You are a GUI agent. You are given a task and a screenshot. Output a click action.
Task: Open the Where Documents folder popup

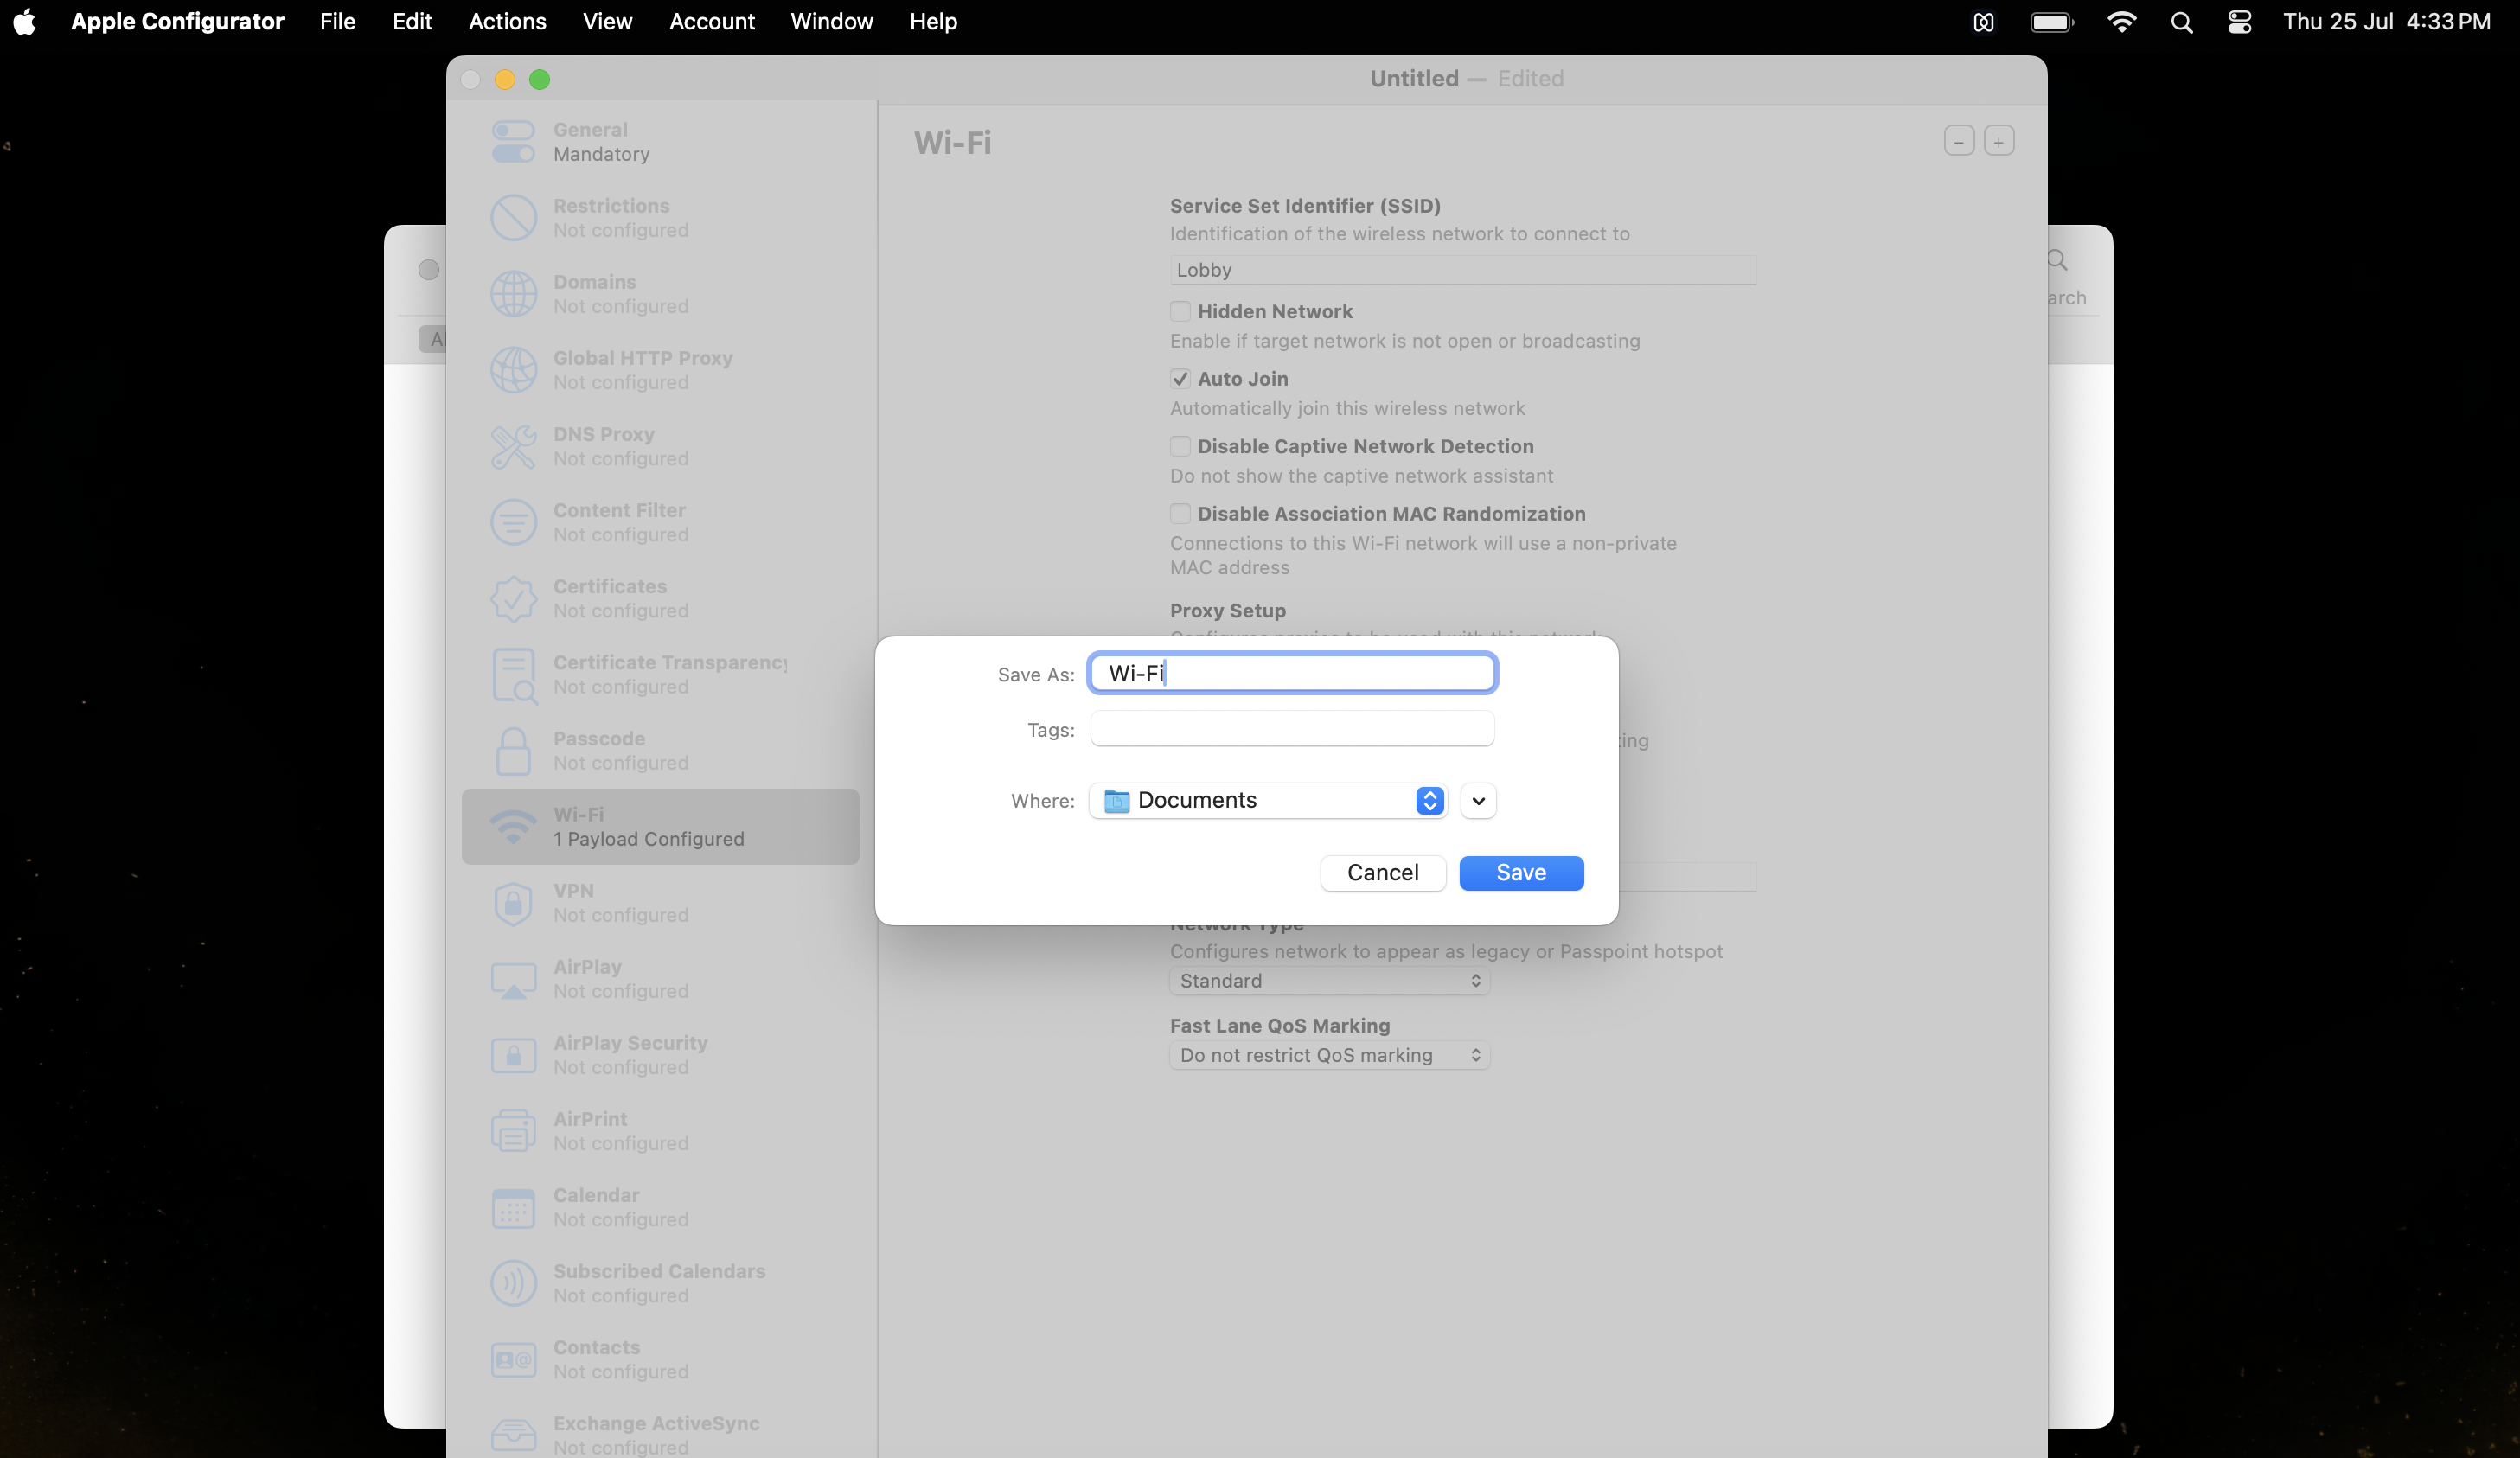pyautogui.click(x=1267, y=801)
